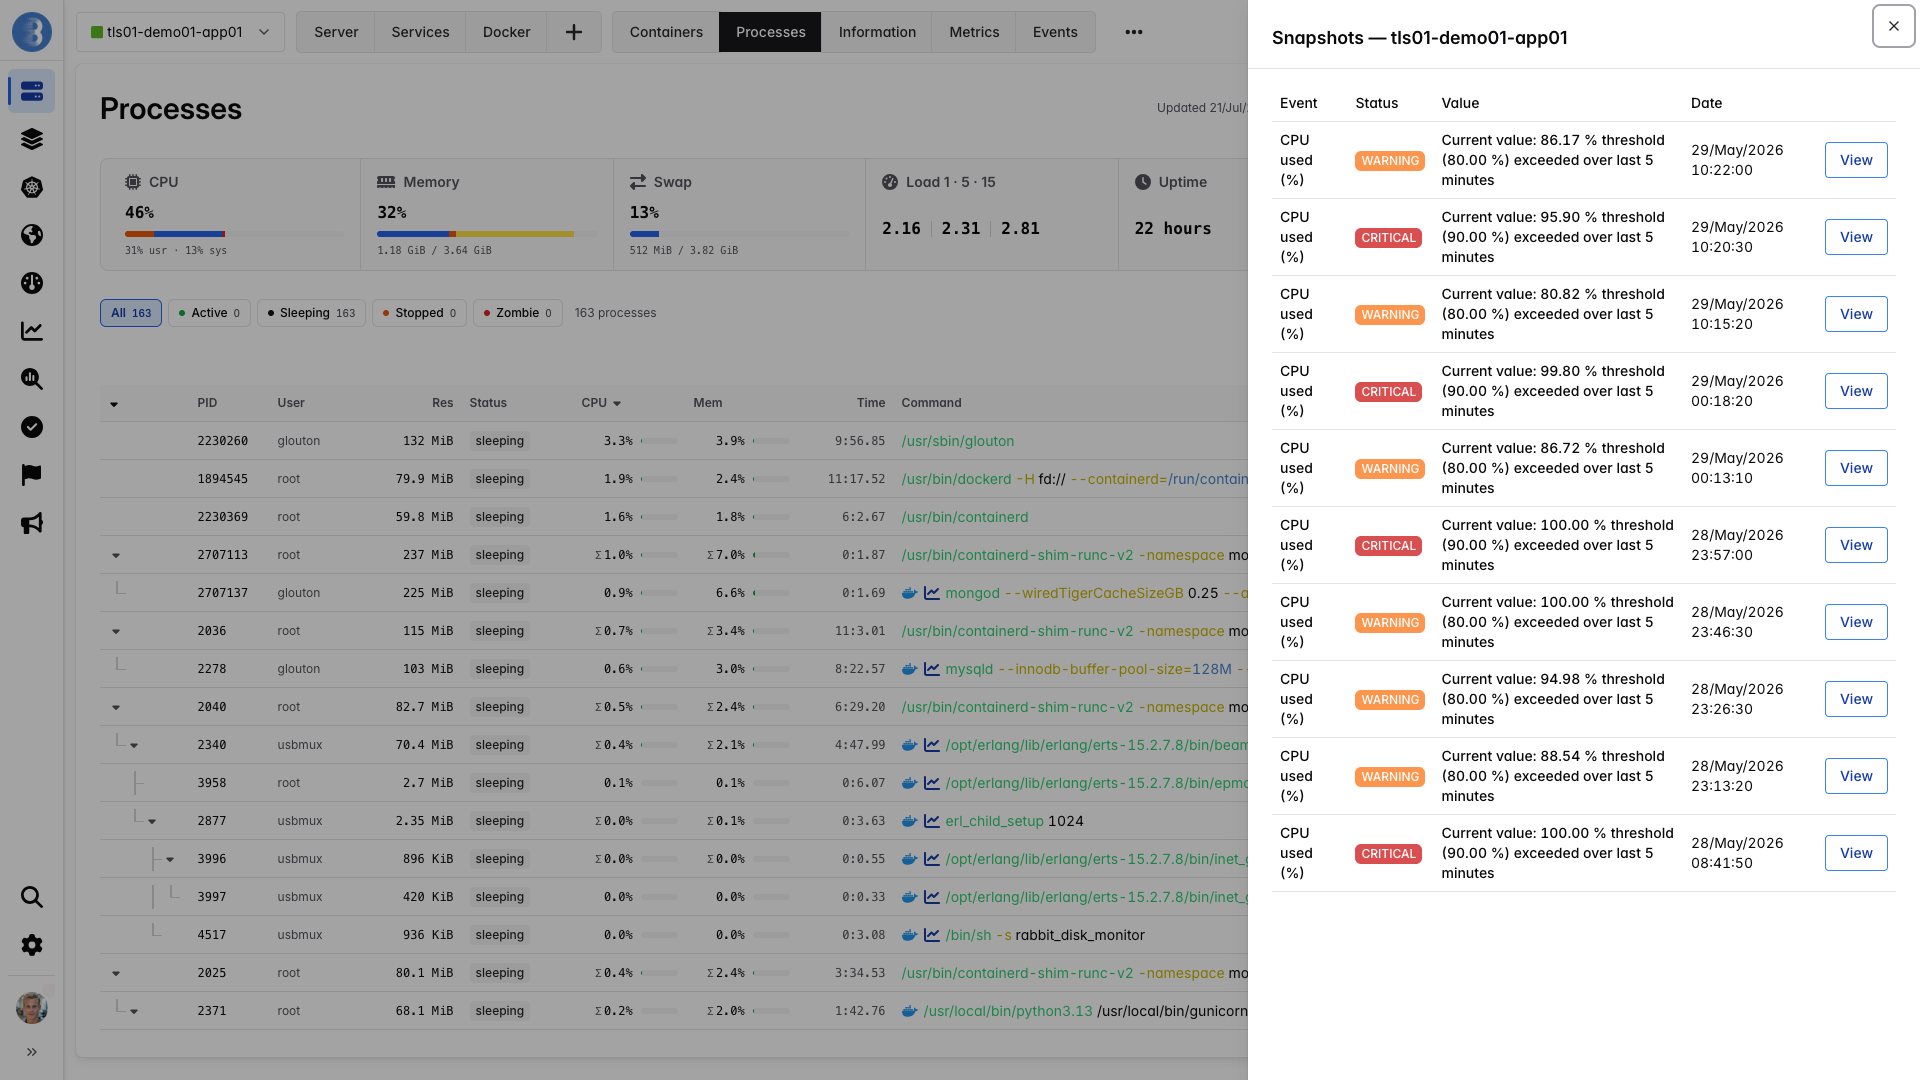The image size is (1920, 1080).
Task: Collapse all processes via header arrow
Action: (x=114, y=404)
